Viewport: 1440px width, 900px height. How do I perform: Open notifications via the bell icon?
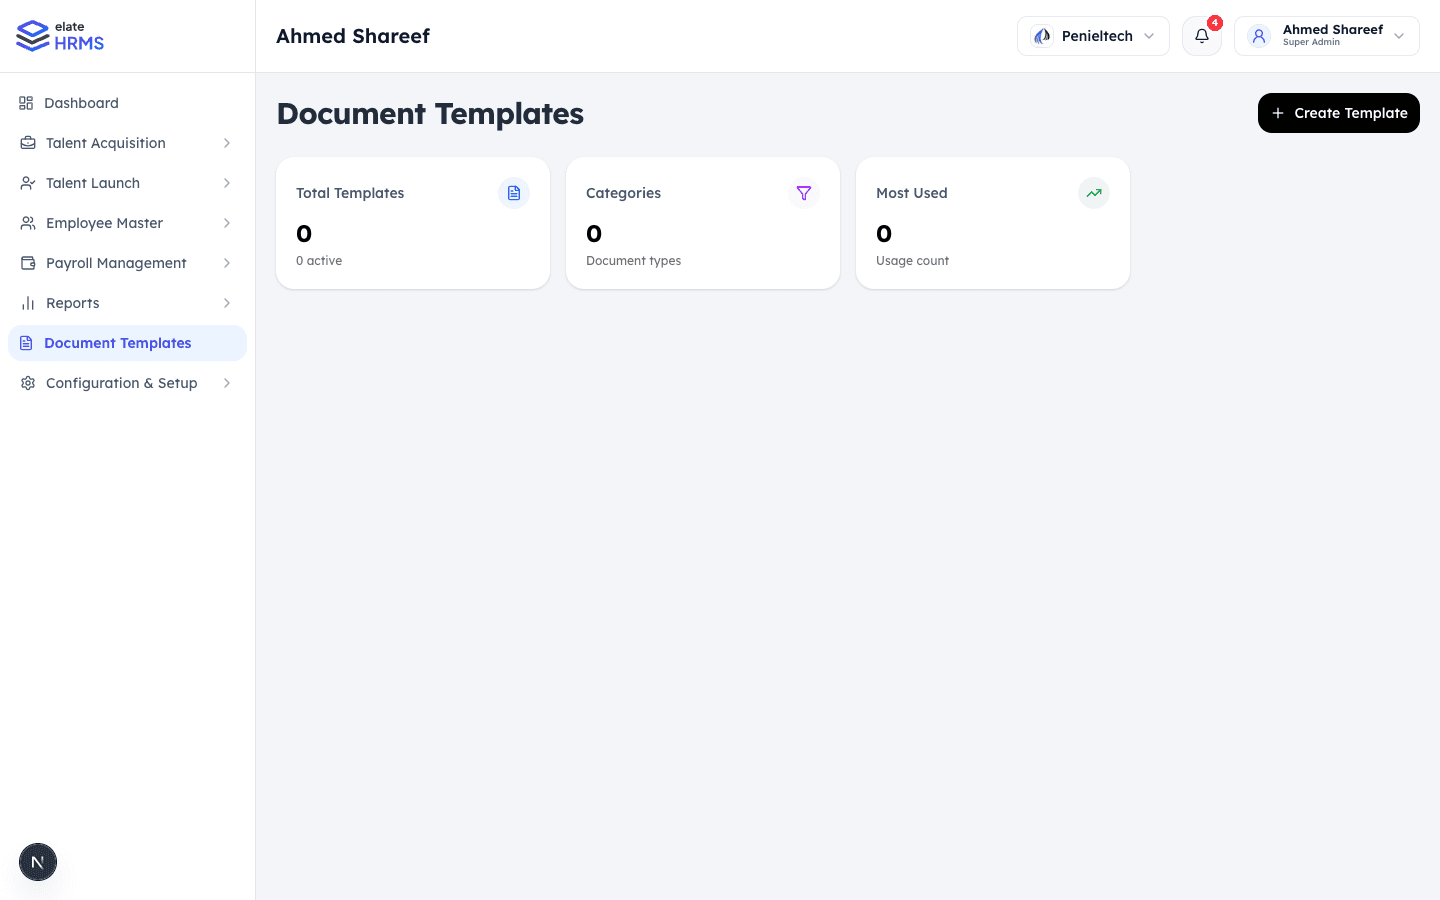click(x=1201, y=36)
